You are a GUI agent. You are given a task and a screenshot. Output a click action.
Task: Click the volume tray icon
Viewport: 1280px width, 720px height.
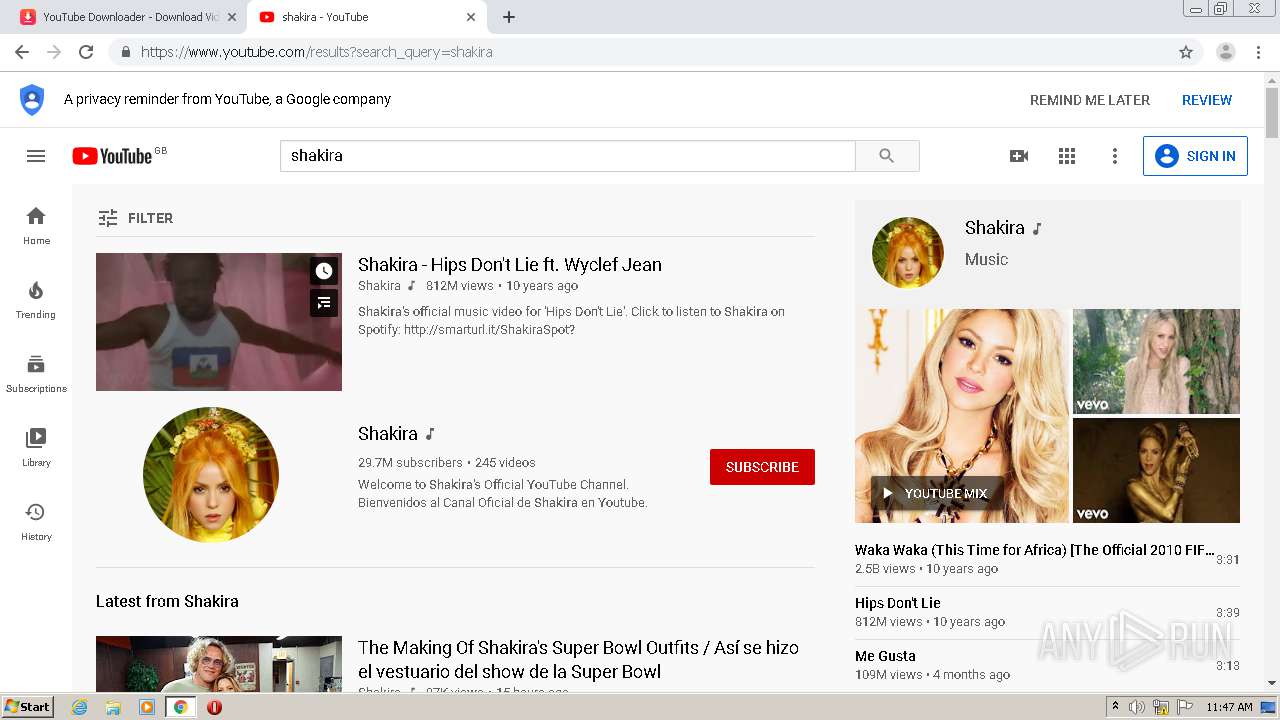point(1137,707)
